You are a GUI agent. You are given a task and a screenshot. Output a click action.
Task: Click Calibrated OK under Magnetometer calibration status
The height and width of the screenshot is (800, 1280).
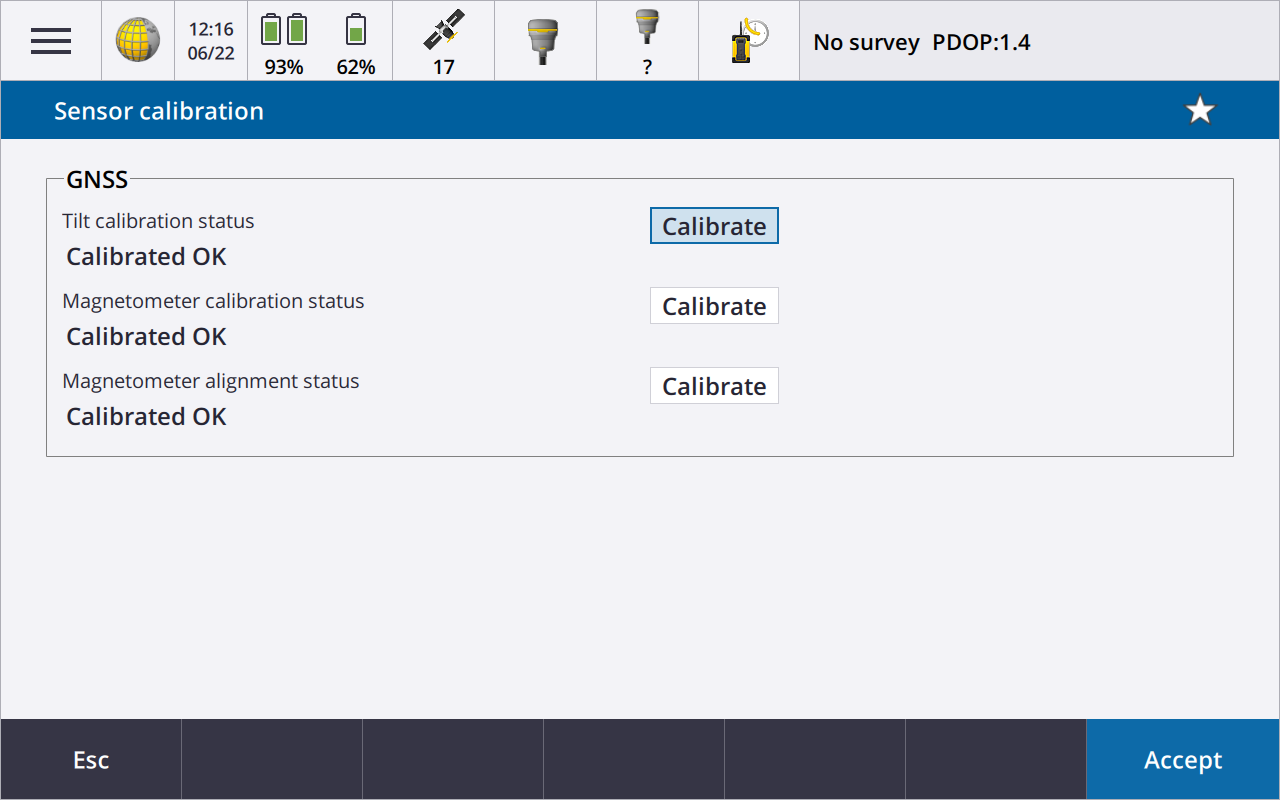(147, 337)
